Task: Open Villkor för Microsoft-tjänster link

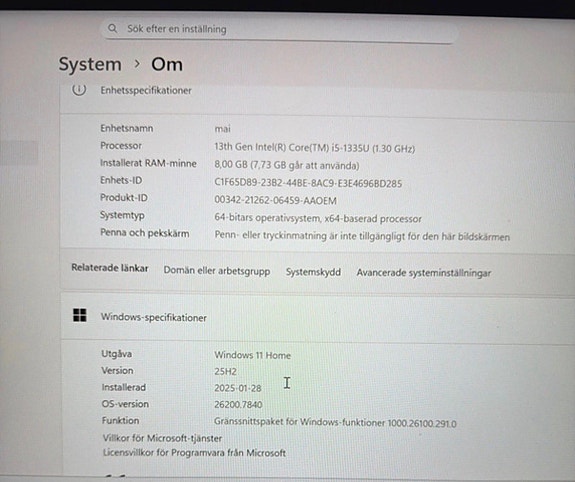Action: 162,438
